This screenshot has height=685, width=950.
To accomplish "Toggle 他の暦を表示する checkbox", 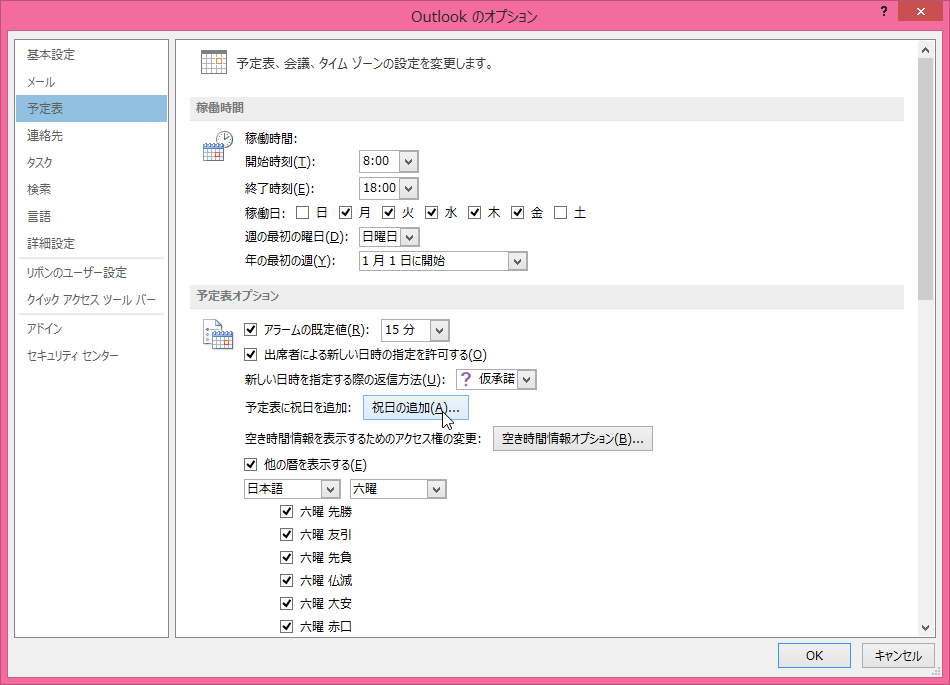I will [250, 465].
